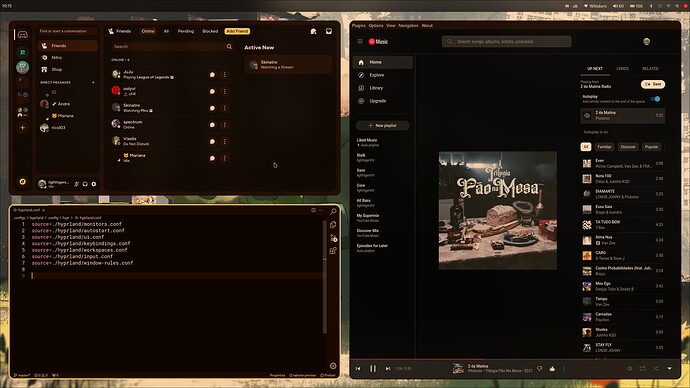
Task: Open YouTube Music hamburger guide menu
Action: click(x=360, y=41)
